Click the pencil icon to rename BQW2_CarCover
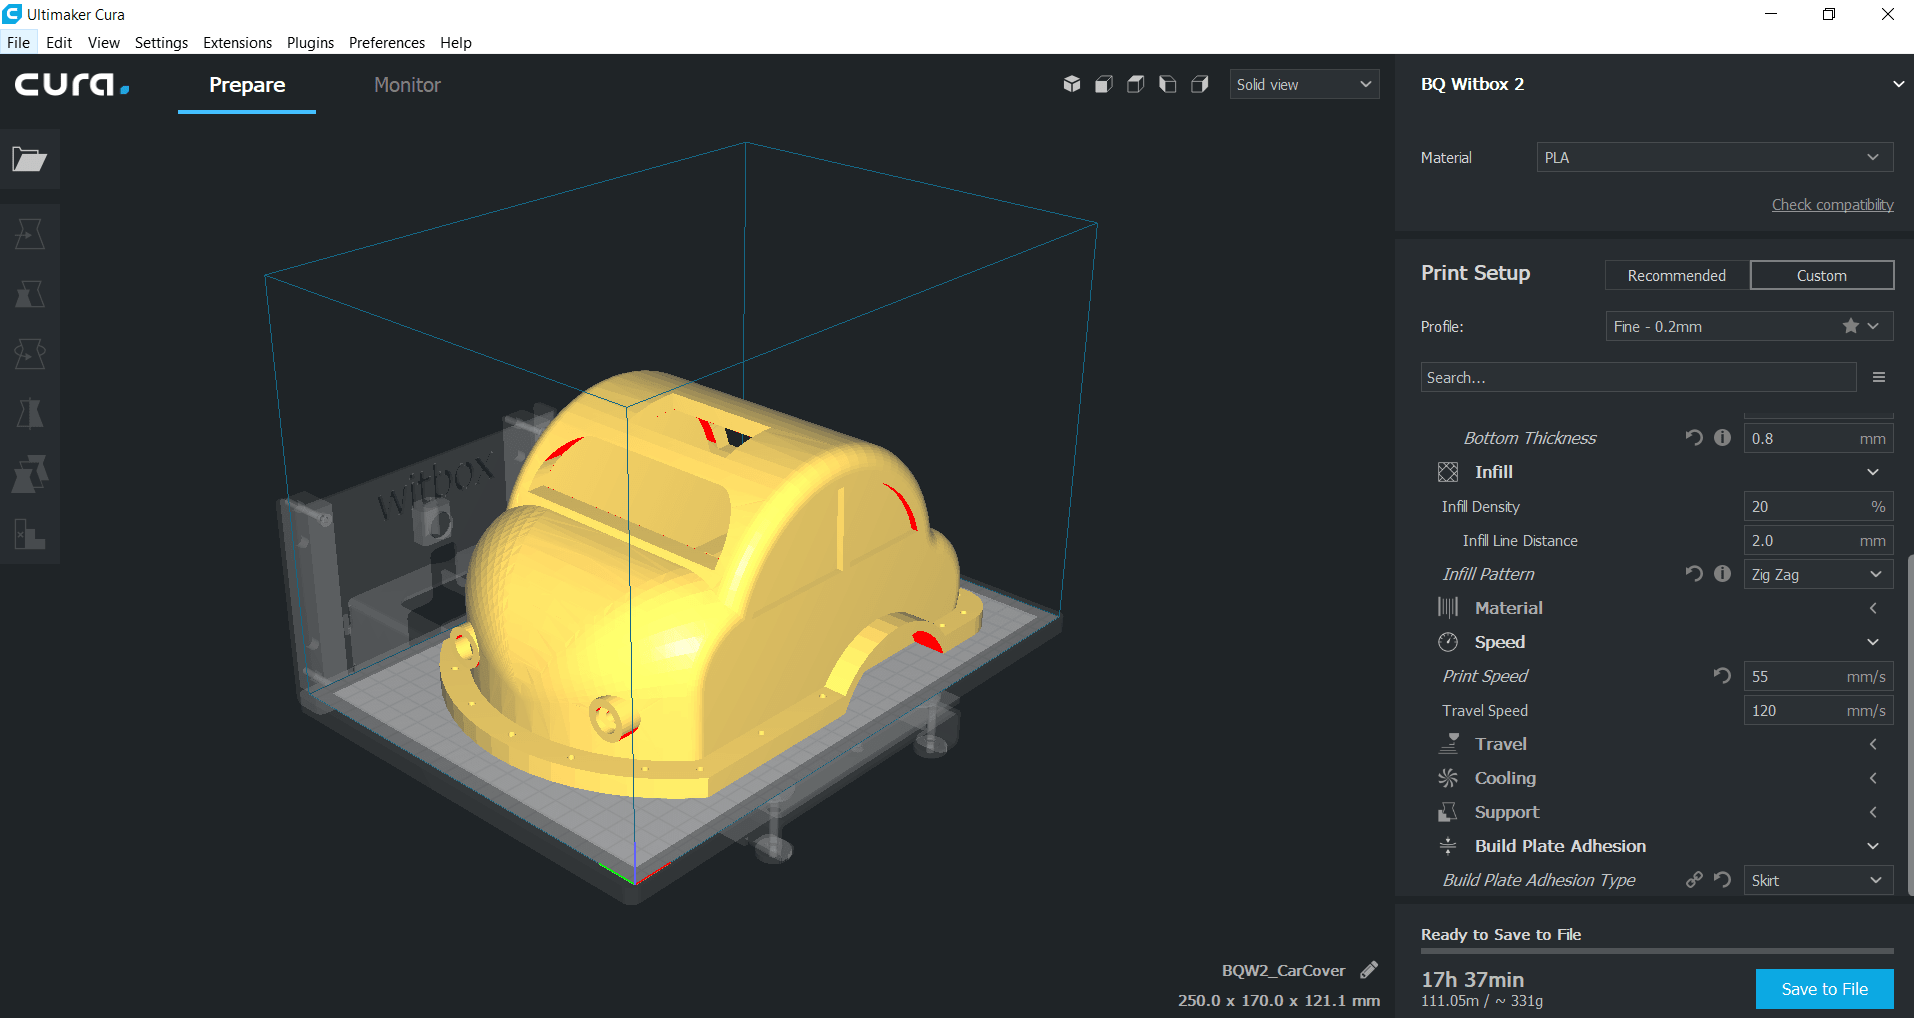This screenshot has height=1018, width=1914. [1369, 970]
